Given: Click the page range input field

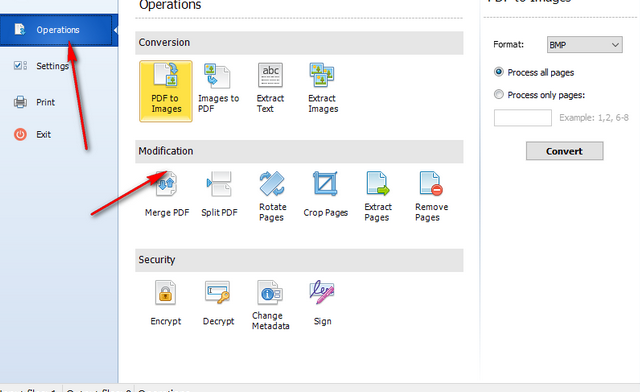Looking at the screenshot, I should coord(522,118).
